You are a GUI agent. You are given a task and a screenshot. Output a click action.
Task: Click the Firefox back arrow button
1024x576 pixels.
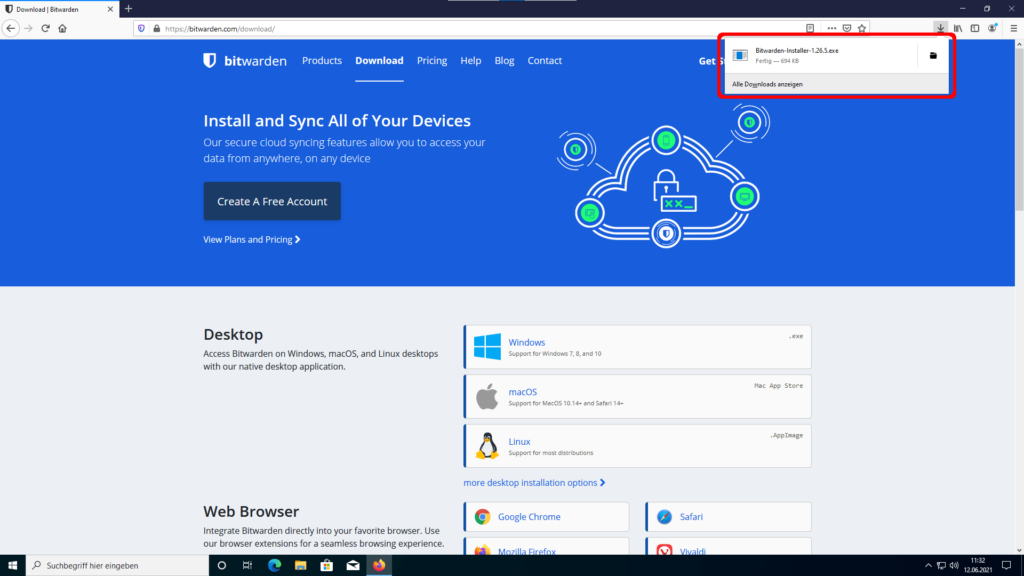click(x=10, y=28)
